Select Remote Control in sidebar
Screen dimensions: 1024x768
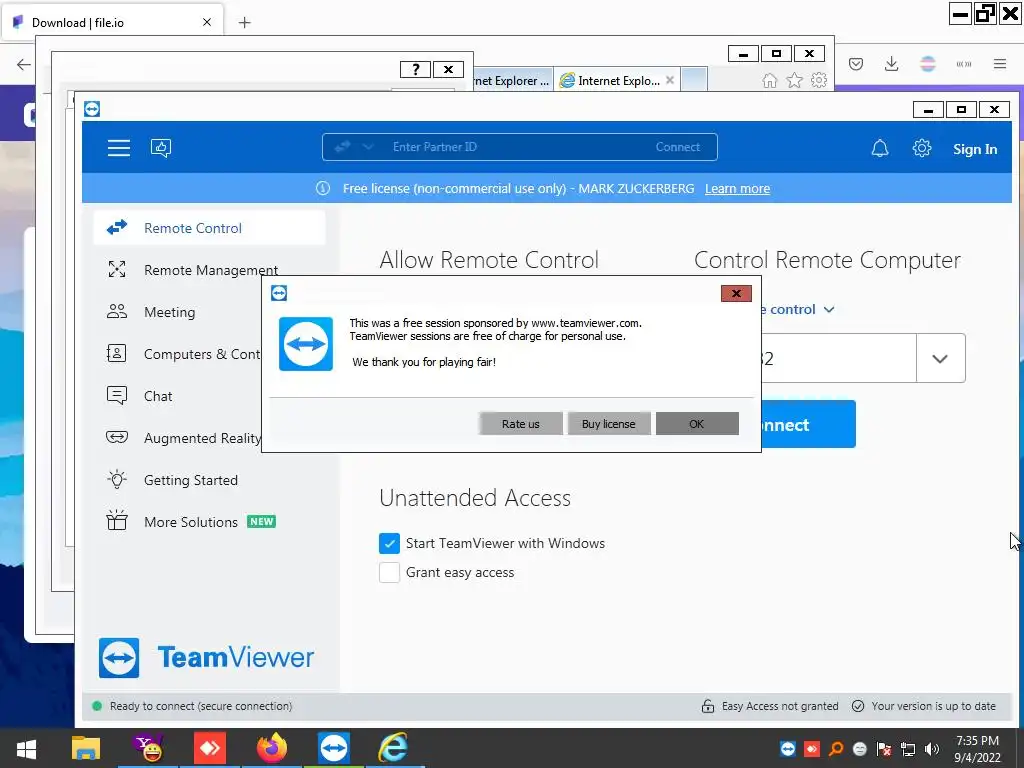point(210,228)
